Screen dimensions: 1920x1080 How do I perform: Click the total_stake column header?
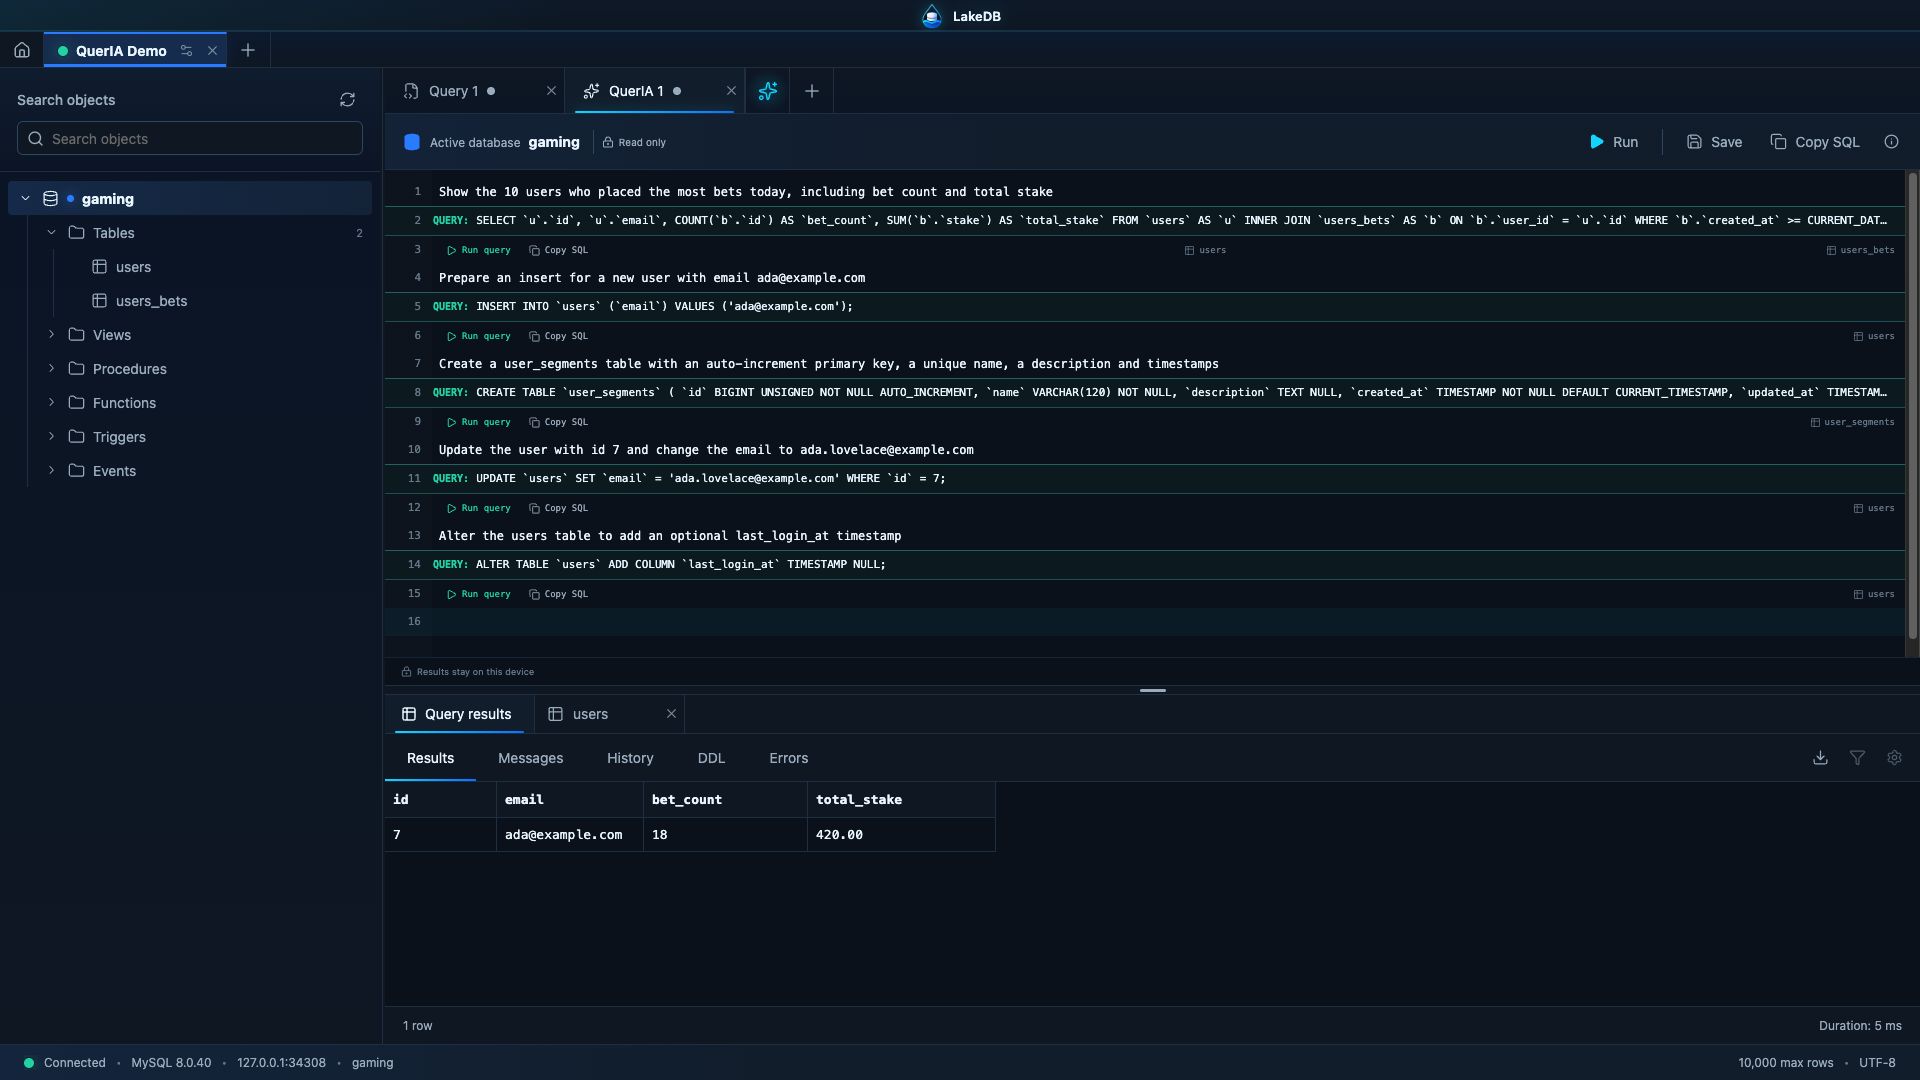tap(901, 800)
